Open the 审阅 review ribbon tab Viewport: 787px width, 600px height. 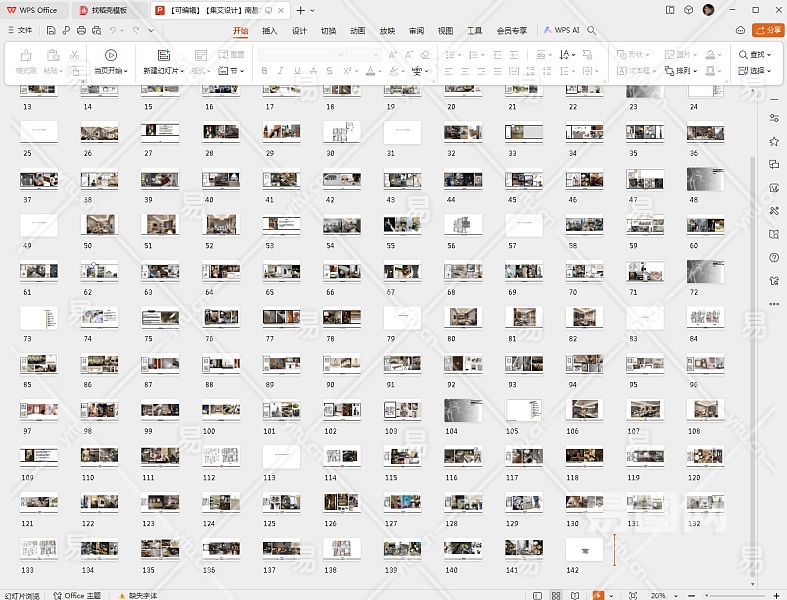point(416,31)
